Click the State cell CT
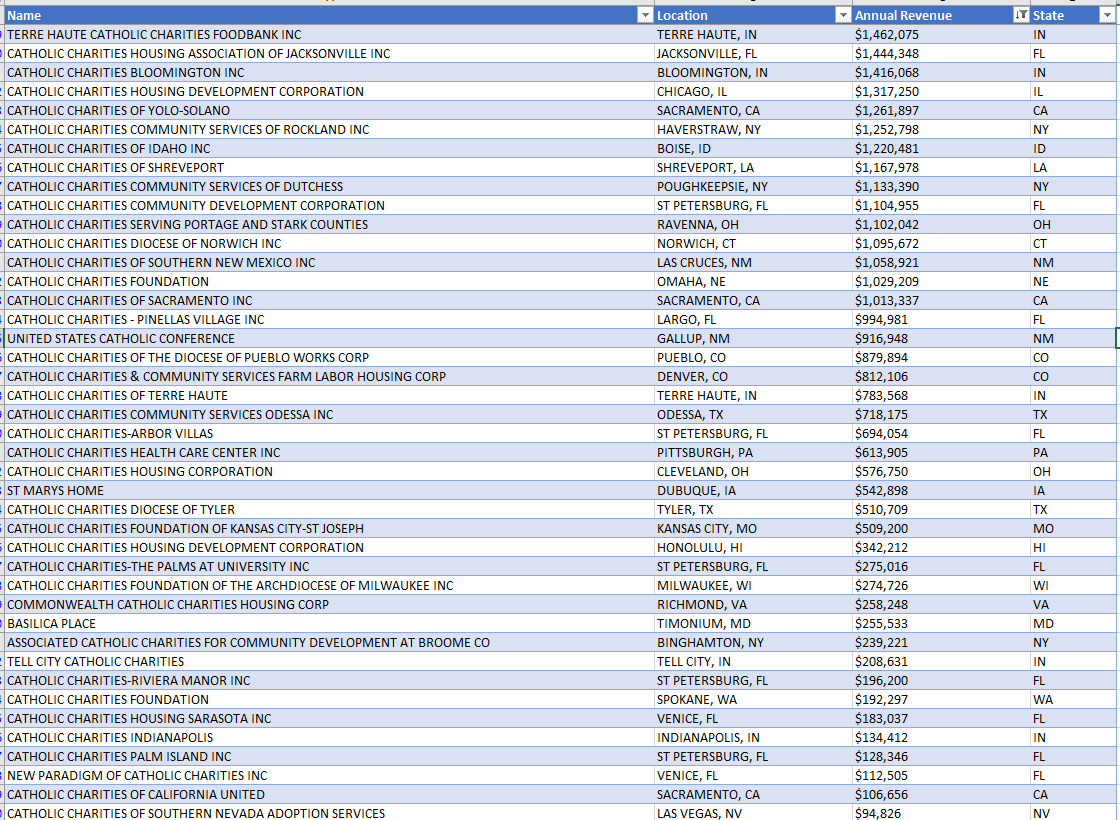This screenshot has height=820, width=1120. pos(1073,244)
